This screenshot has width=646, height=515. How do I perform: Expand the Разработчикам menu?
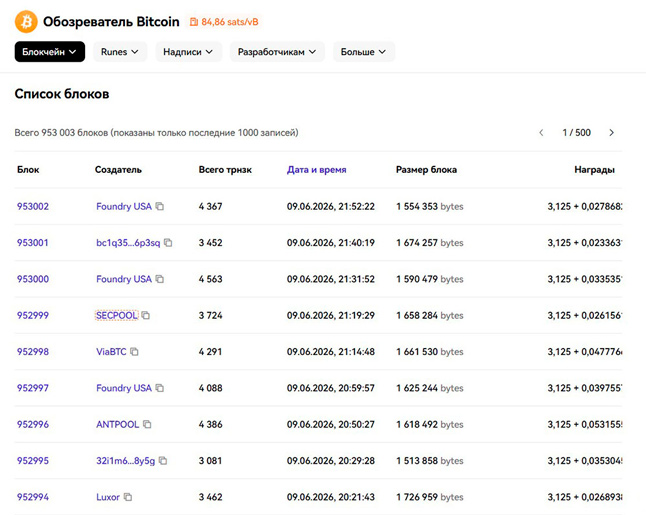(277, 52)
